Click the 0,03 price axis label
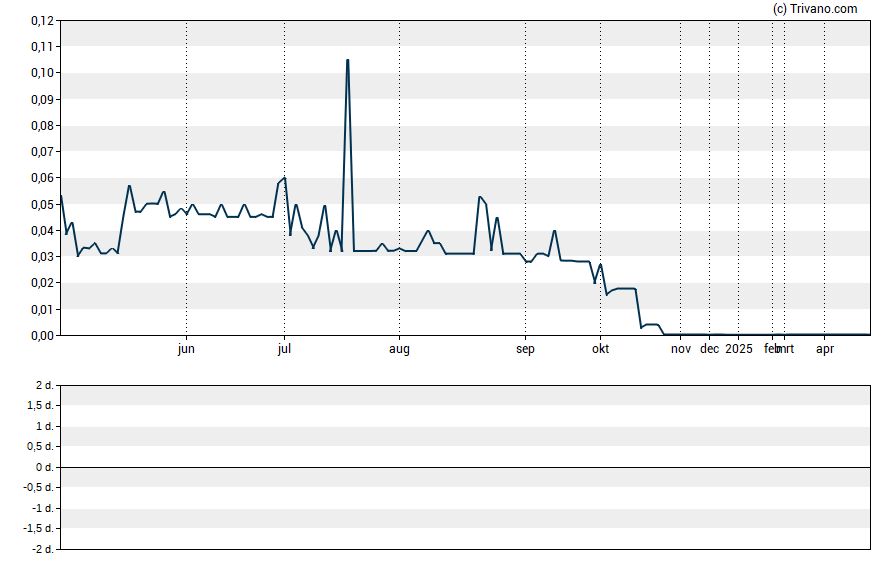The height and width of the screenshot is (565, 888). pos(42,256)
